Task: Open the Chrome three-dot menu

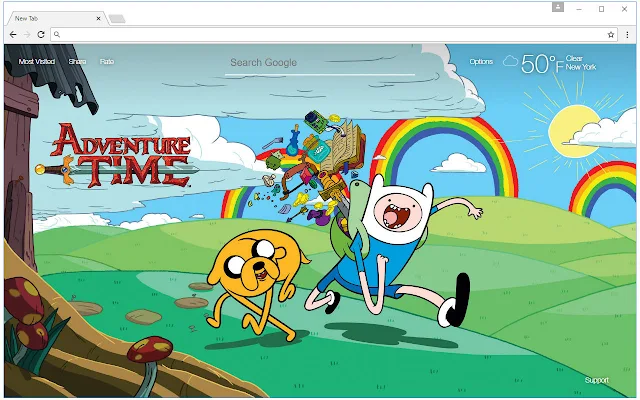Action: [627, 35]
